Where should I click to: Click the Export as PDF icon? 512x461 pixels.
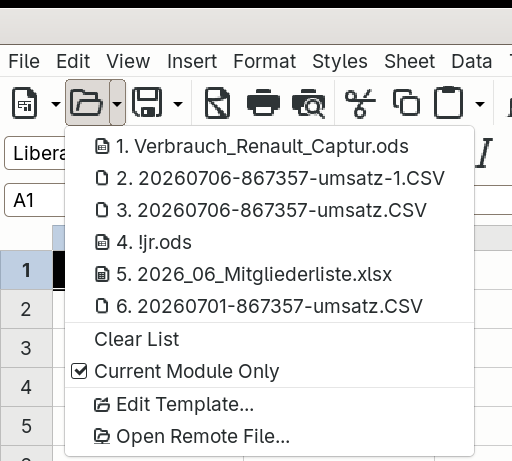click(x=217, y=103)
